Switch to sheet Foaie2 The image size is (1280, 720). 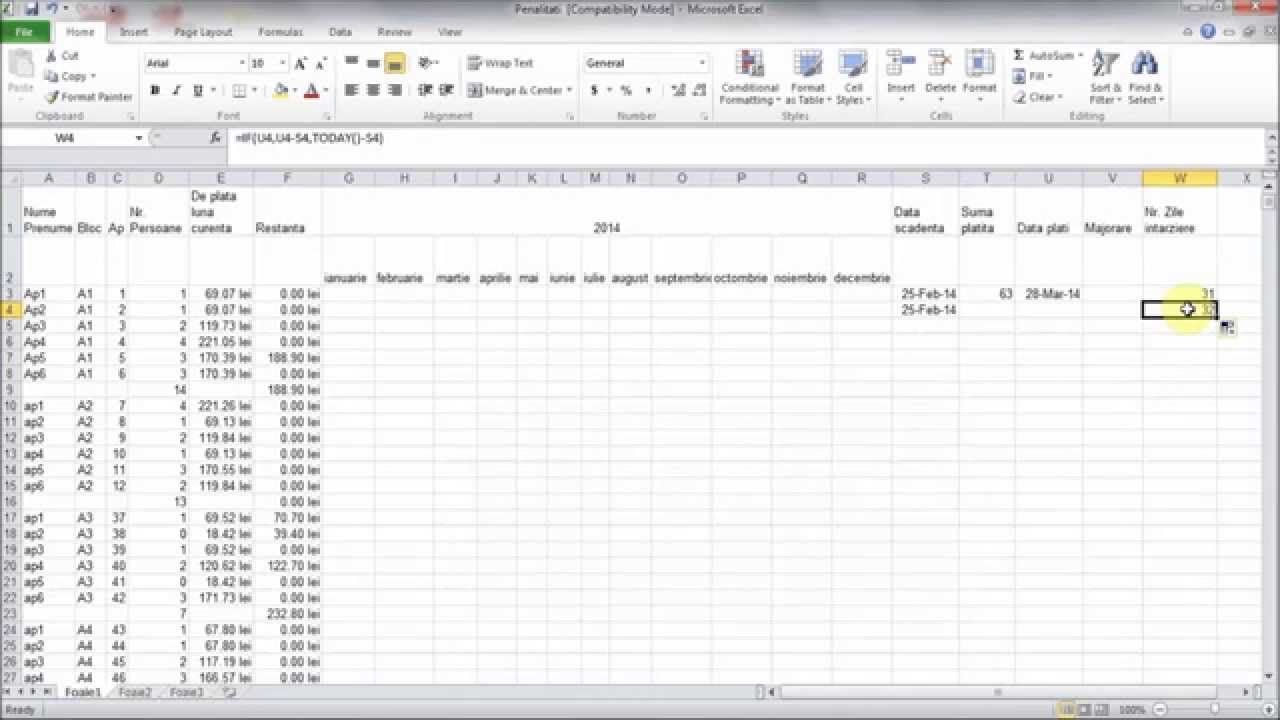pyautogui.click(x=135, y=692)
